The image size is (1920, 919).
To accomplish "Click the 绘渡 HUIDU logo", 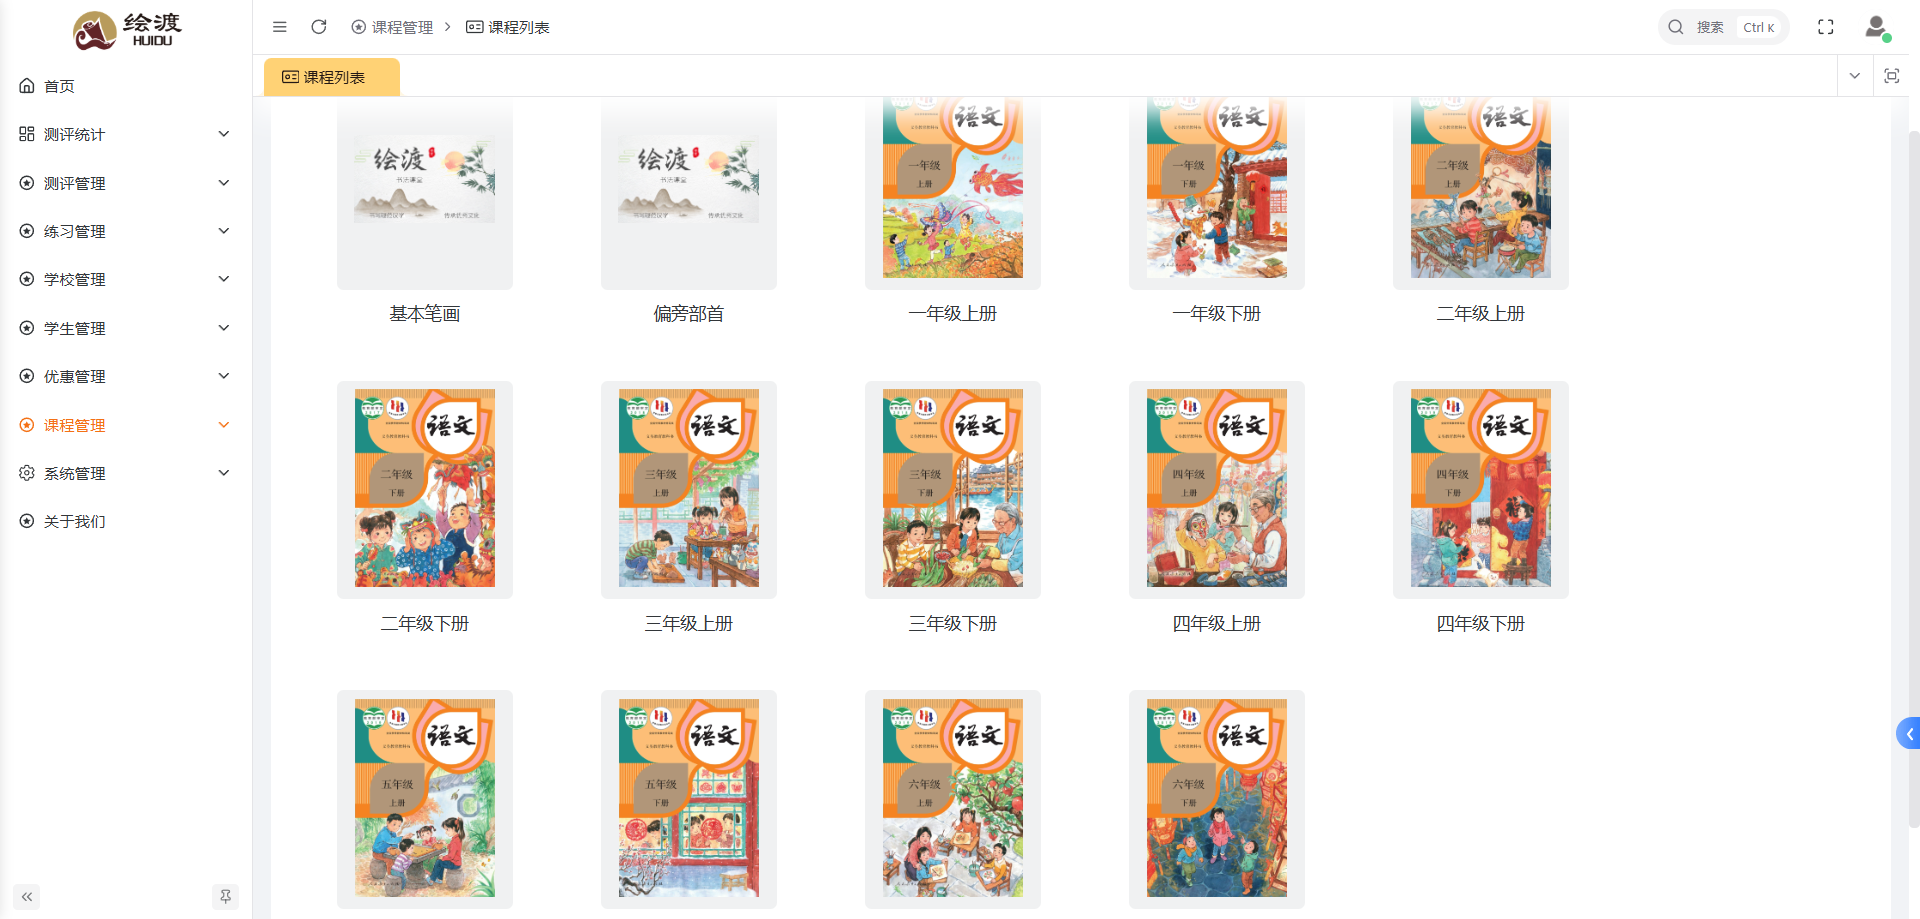I will 126,29.
